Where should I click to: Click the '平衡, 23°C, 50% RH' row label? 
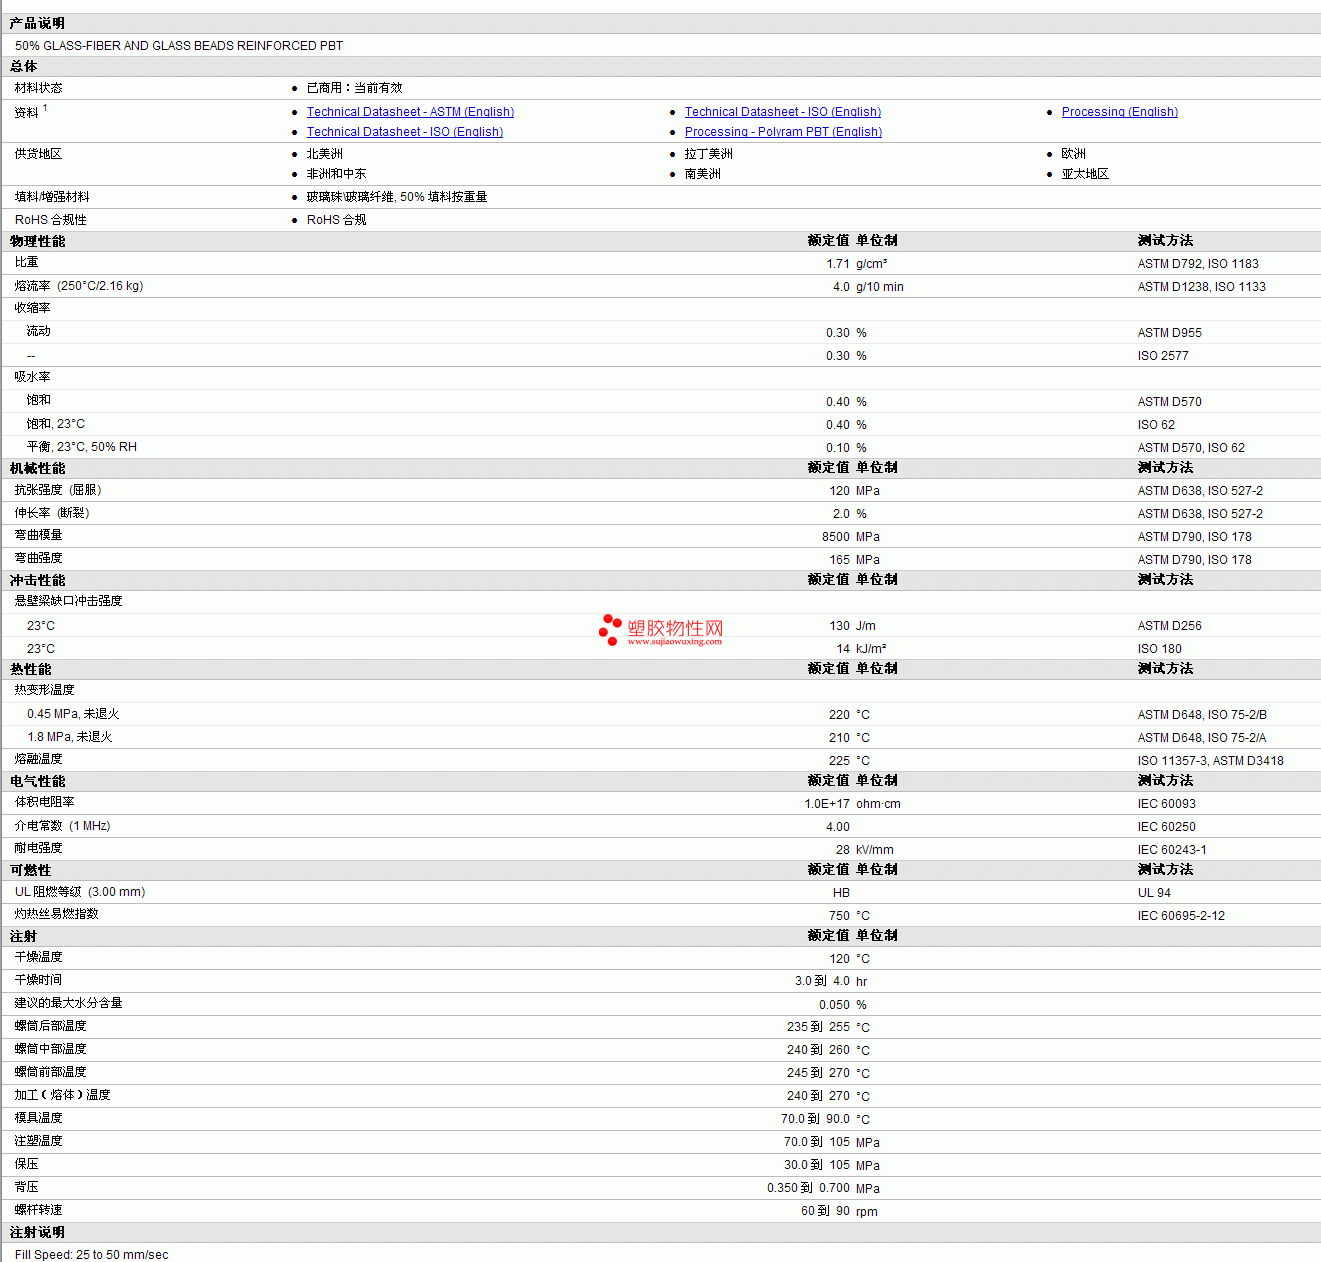[x=82, y=447]
